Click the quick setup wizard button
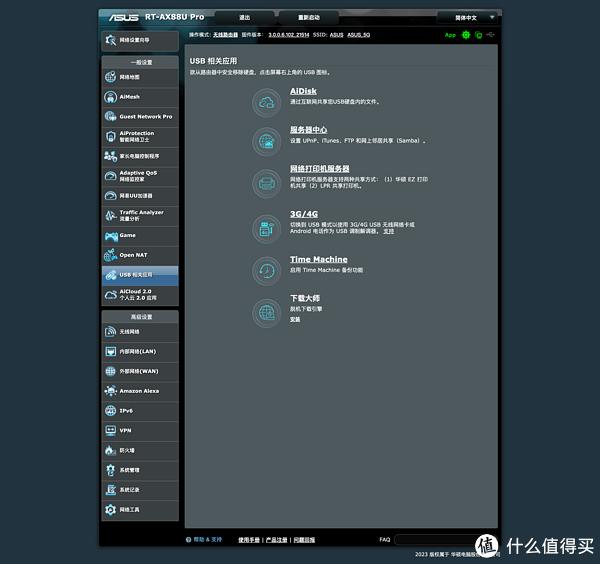The image size is (600, 564). click(x=140, y=41)
